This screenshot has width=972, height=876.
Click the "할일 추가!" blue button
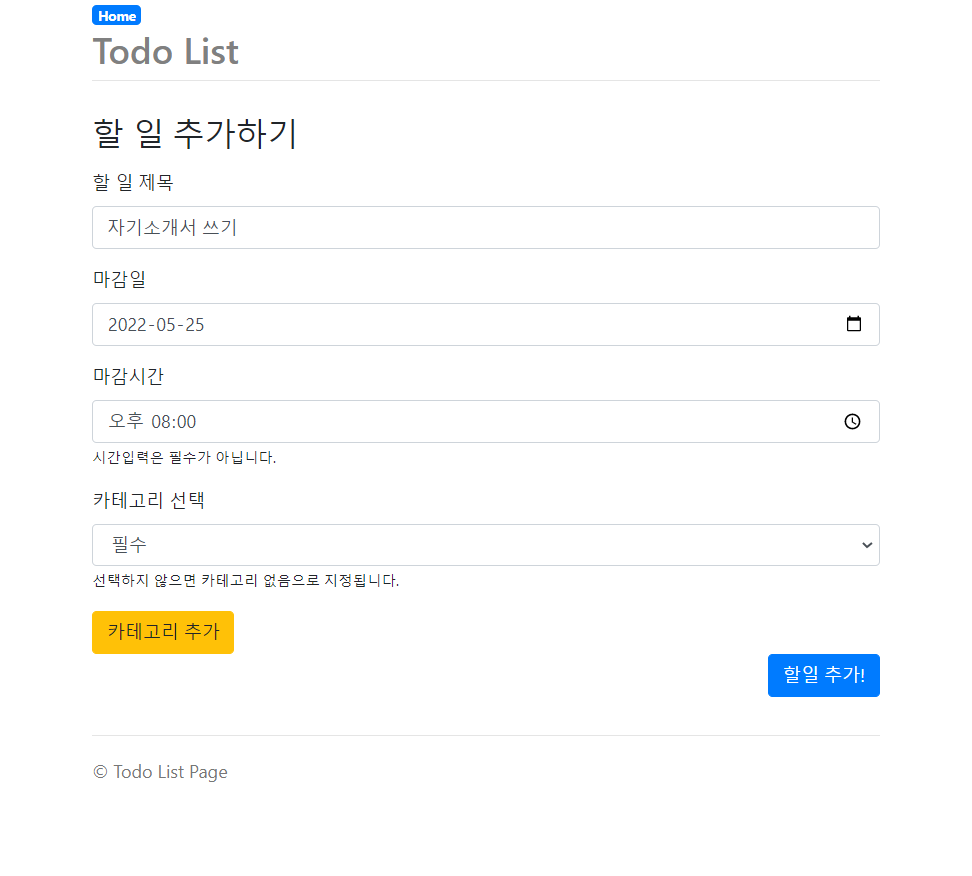(x=823, y=675)
